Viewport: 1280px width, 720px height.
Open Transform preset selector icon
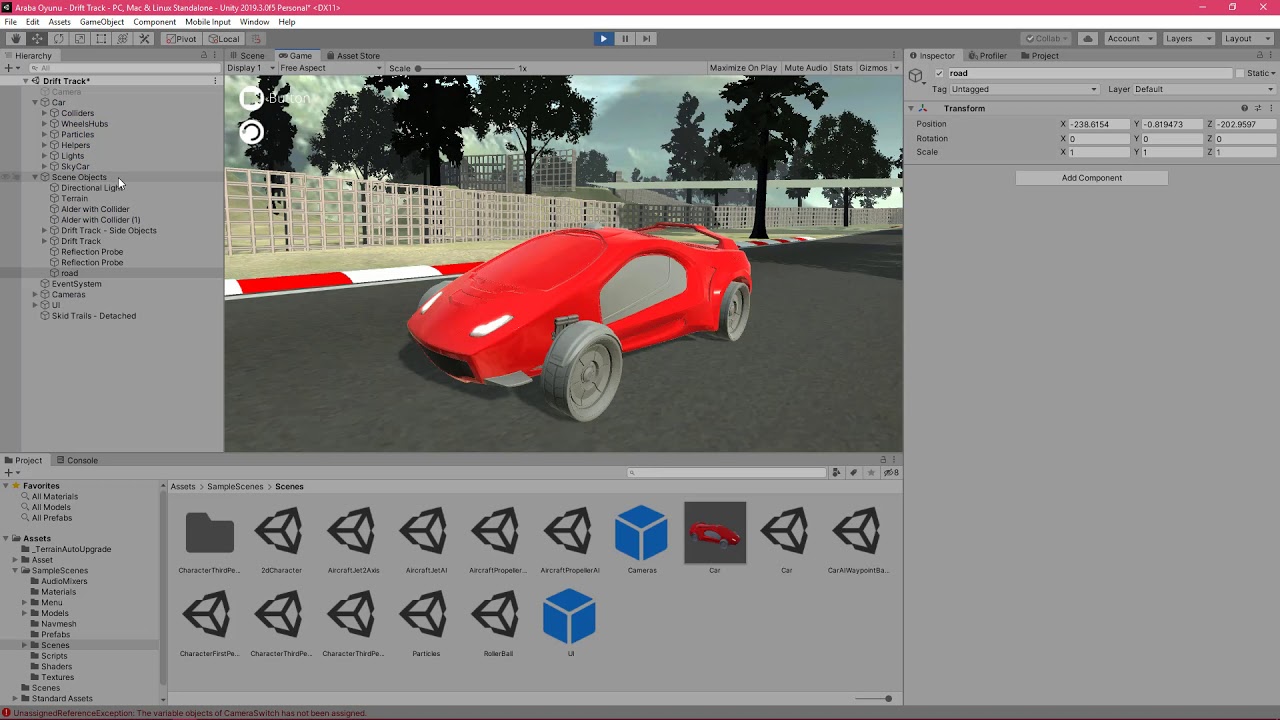1258,108
